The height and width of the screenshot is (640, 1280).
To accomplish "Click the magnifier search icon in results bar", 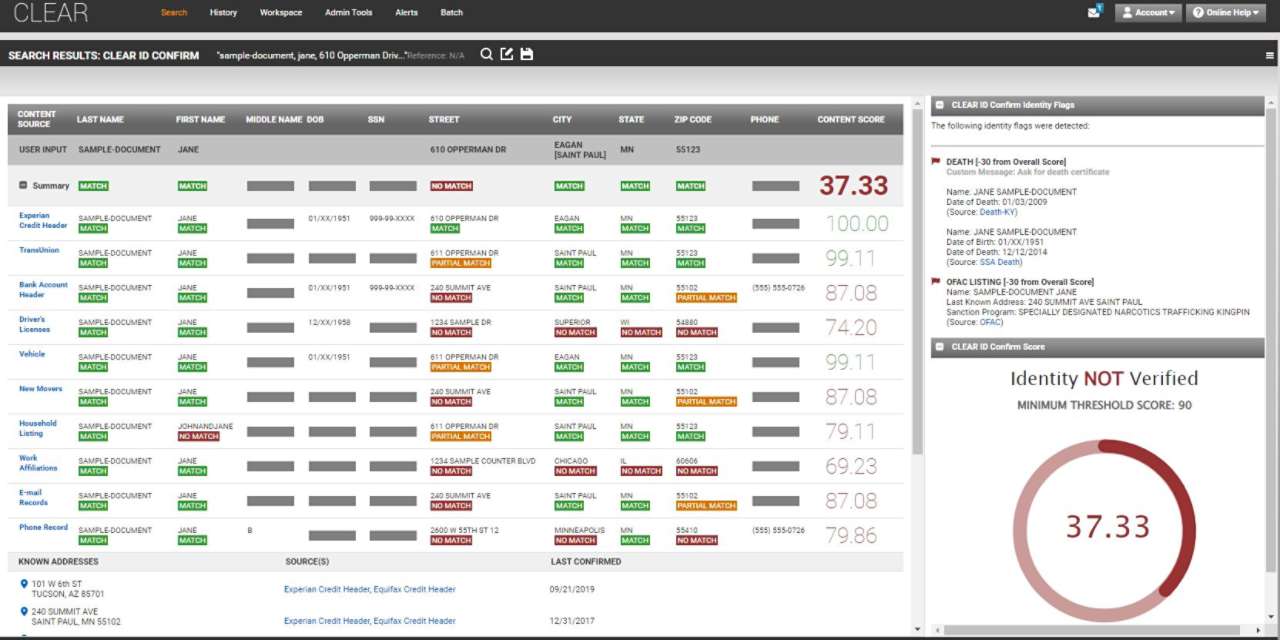I will [x=486, y=54].
